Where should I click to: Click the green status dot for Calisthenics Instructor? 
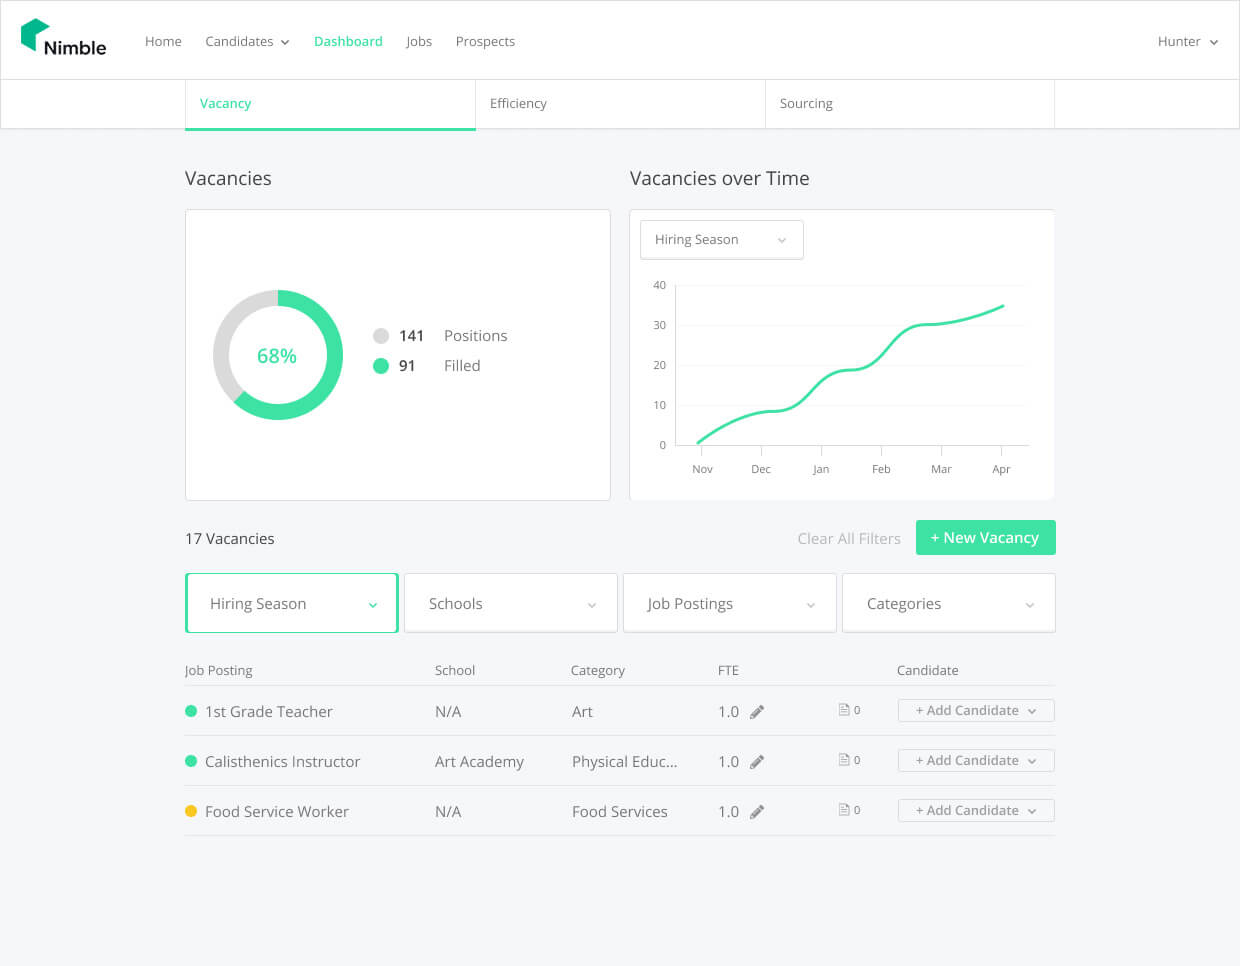(190, 760)
